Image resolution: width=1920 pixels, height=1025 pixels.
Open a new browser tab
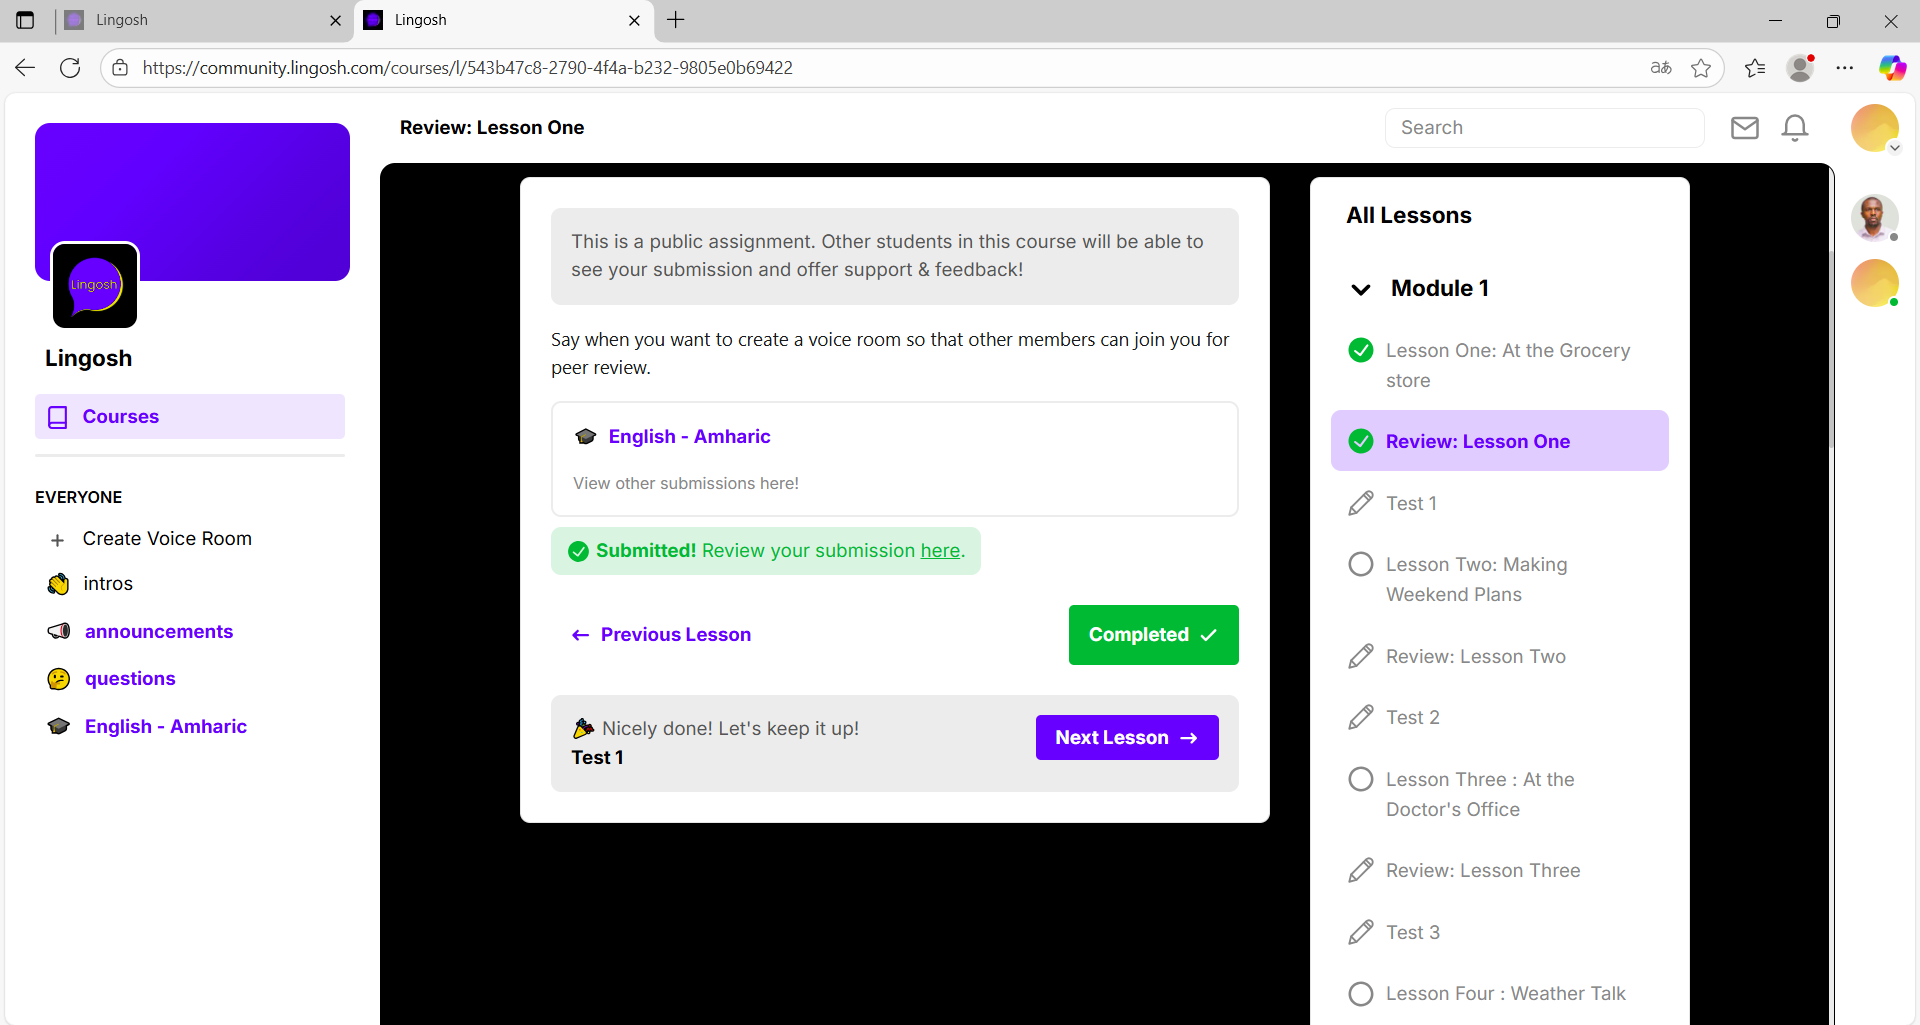[x=676, y=20]
